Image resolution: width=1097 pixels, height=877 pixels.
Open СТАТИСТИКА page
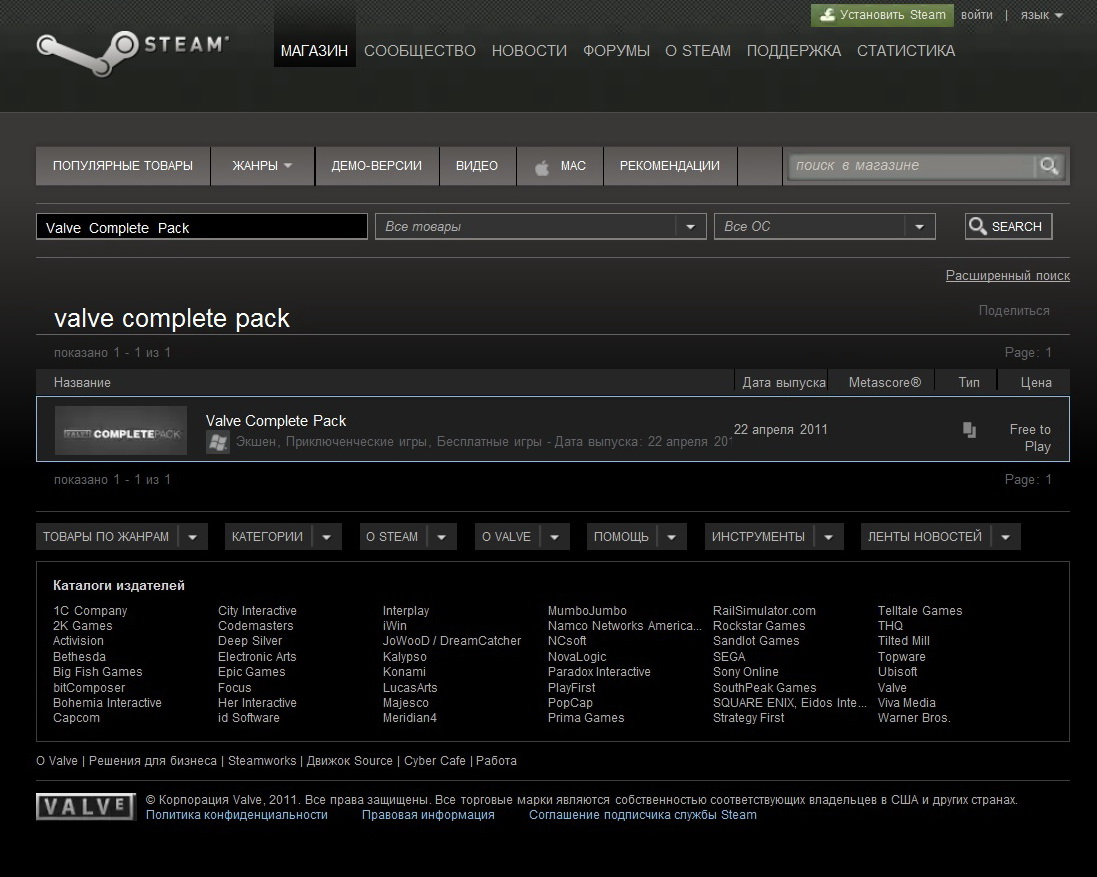(906, 50)
